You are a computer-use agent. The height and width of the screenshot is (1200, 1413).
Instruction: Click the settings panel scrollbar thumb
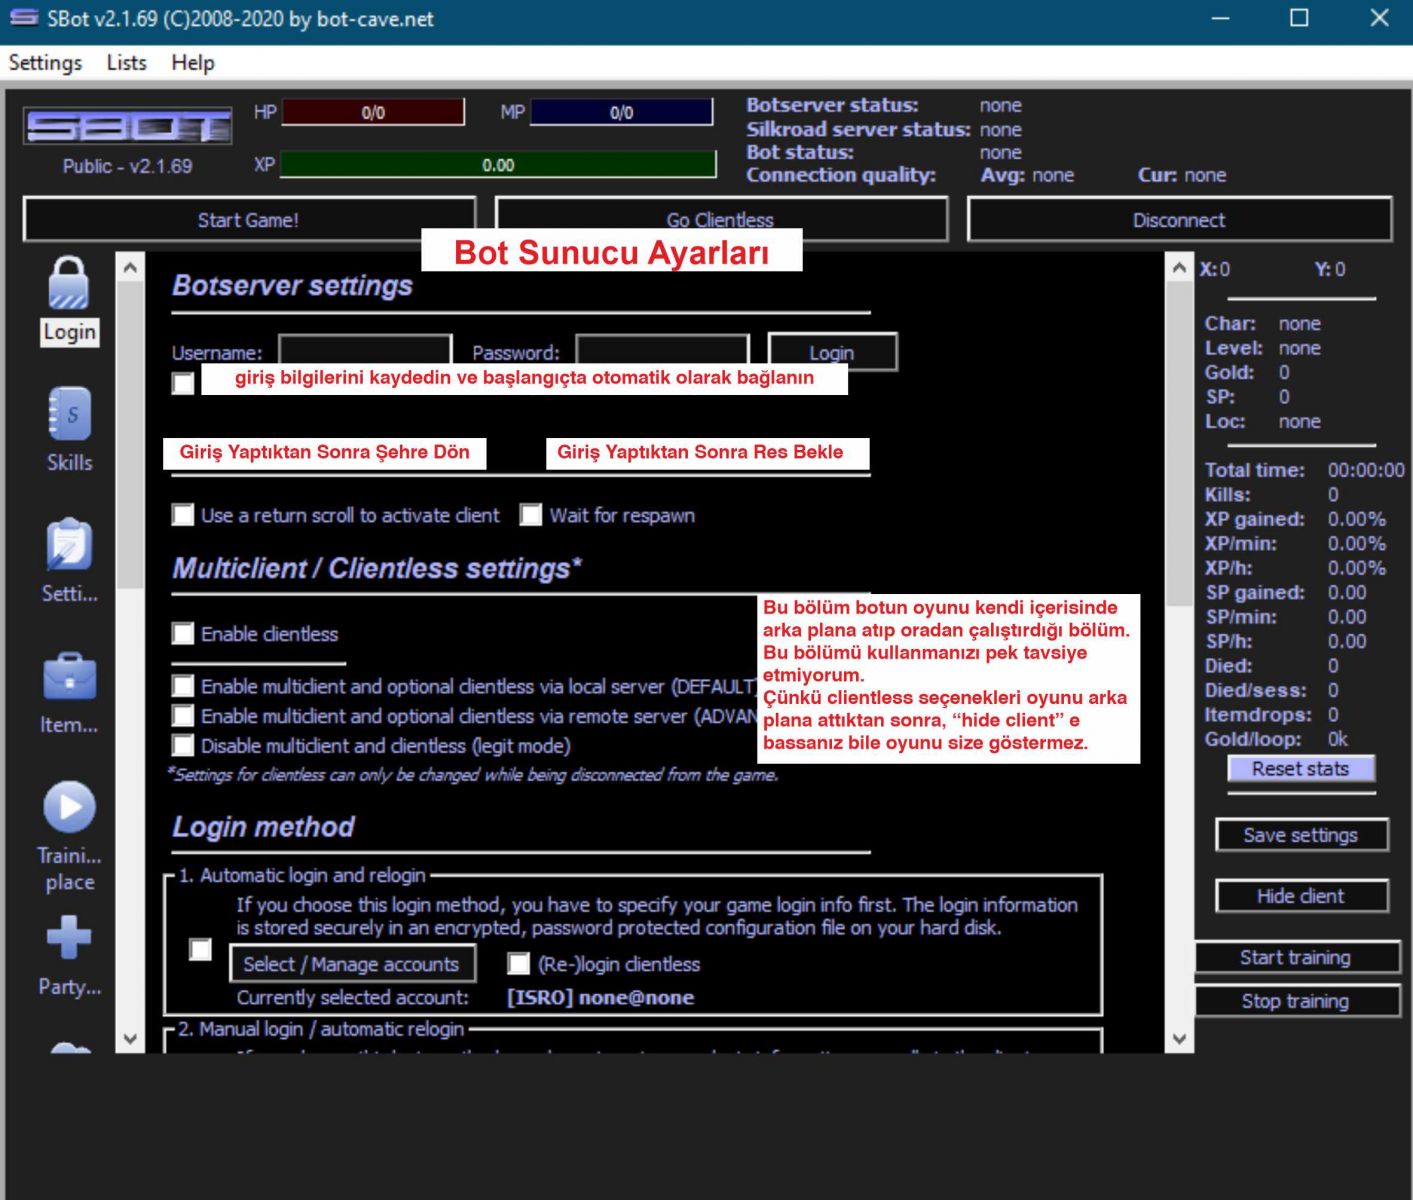(x=1180, y=443)
